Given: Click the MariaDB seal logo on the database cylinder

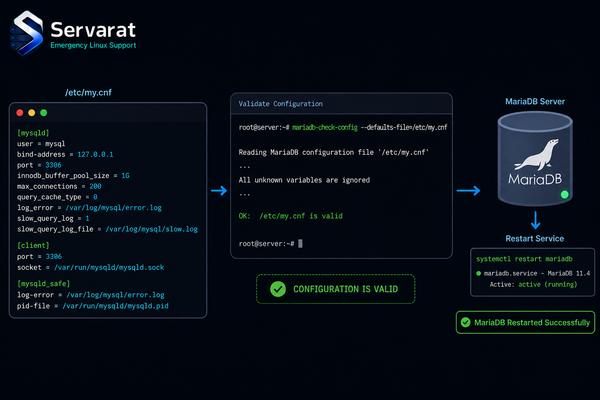Looking at the screenshot, I should (536, 155).
